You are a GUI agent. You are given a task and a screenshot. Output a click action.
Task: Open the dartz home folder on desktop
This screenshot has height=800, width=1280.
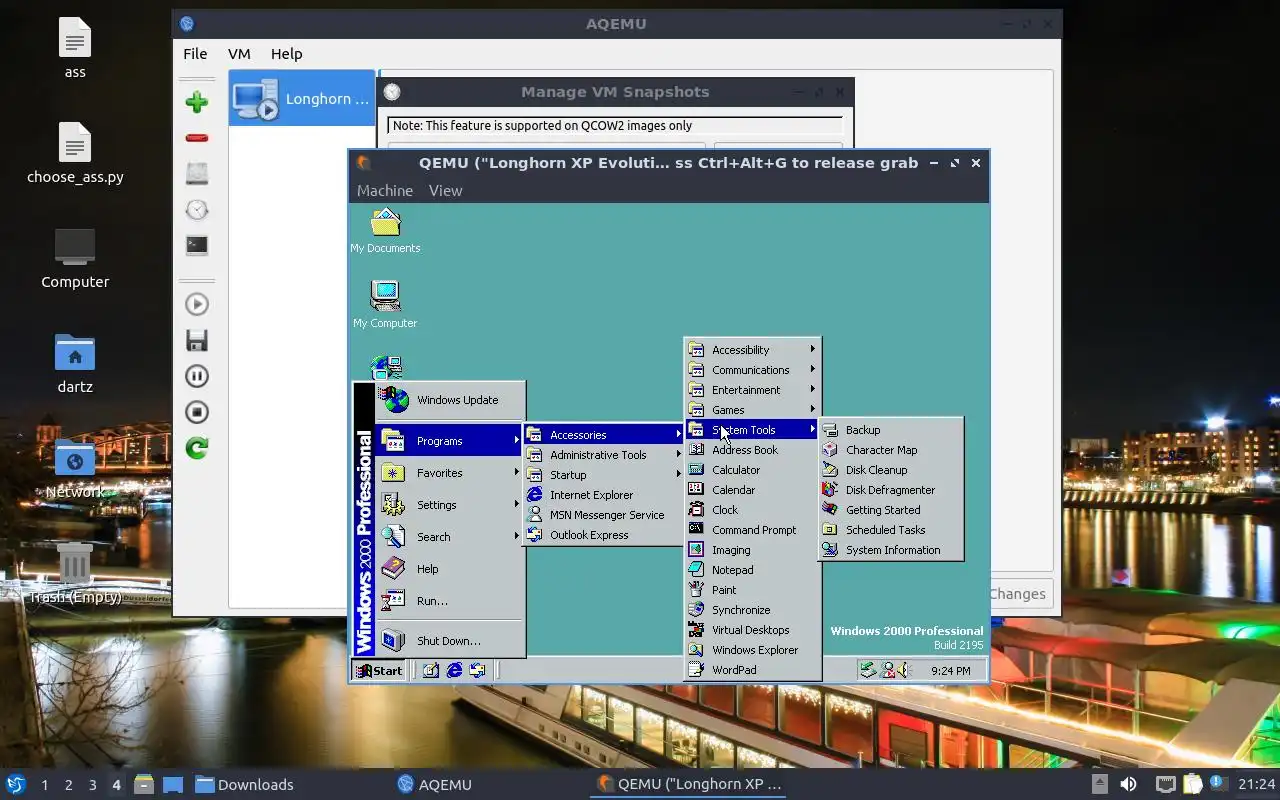(x=75, y=362)
